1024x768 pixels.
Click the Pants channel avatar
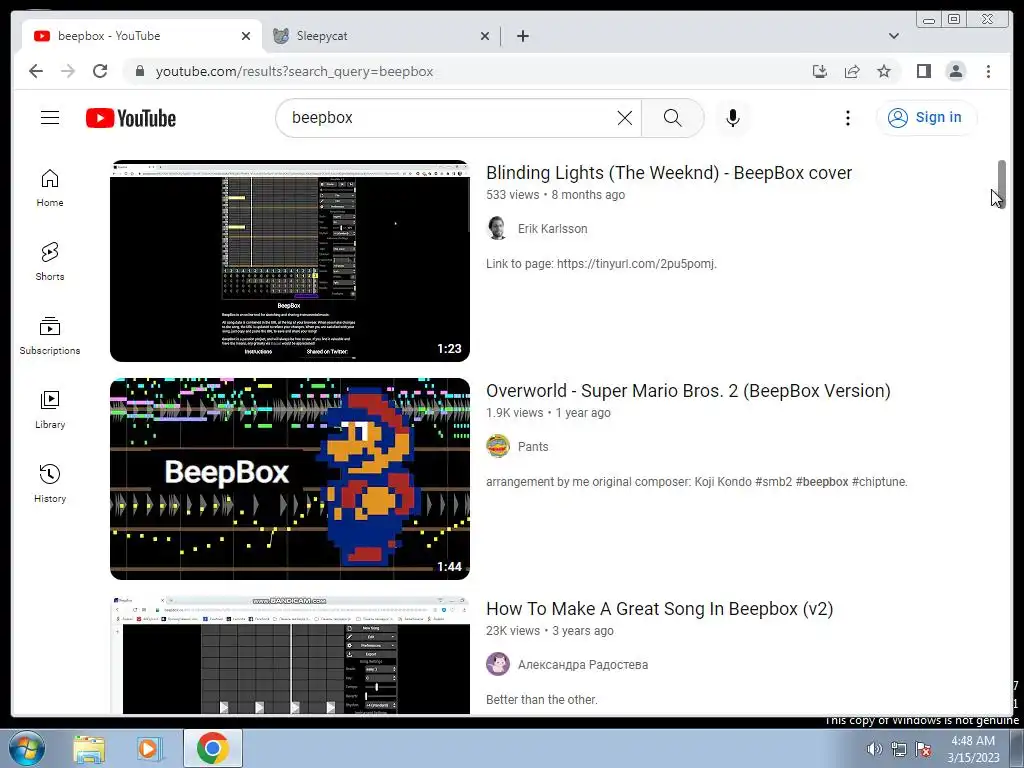498,447
